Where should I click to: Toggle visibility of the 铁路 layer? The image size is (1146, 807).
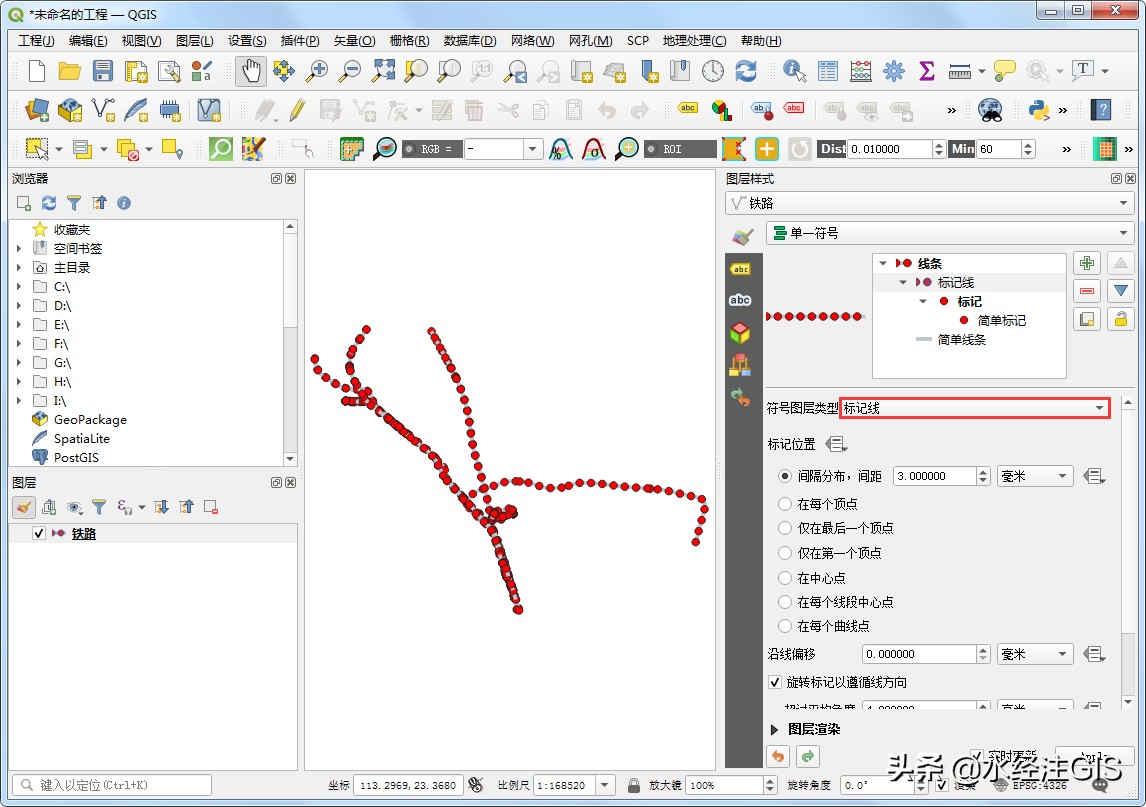(x=39, y=534)
